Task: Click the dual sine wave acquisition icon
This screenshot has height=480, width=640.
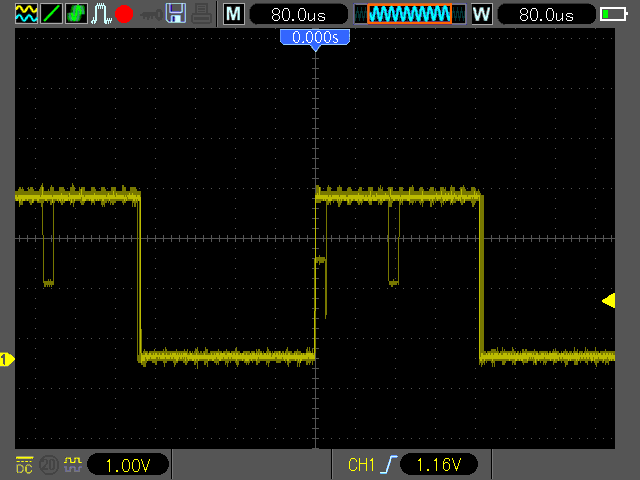Action: click(x=27, y=13)
